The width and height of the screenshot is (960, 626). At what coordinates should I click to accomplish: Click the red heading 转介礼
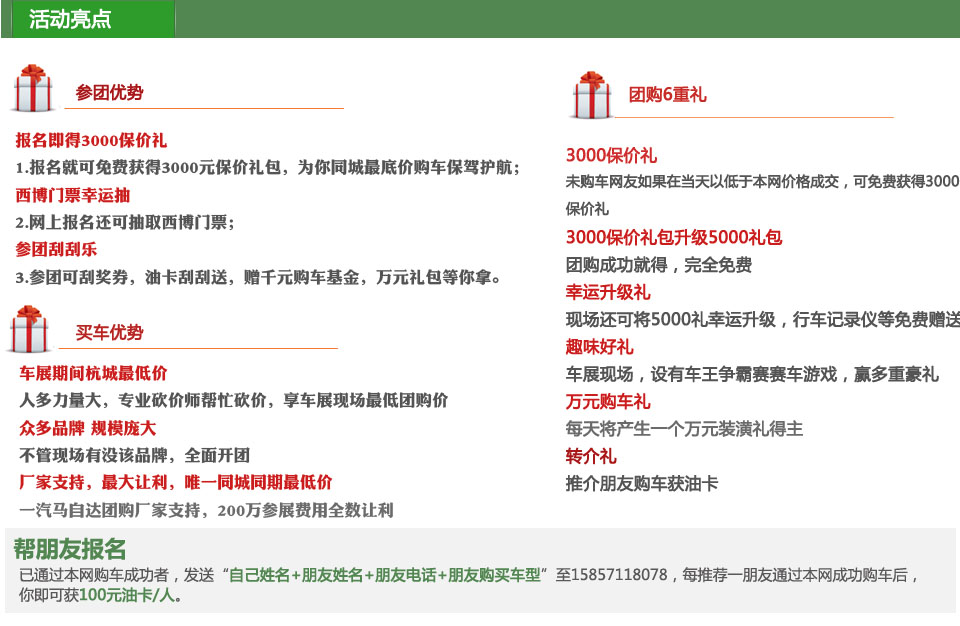point(591,456)
